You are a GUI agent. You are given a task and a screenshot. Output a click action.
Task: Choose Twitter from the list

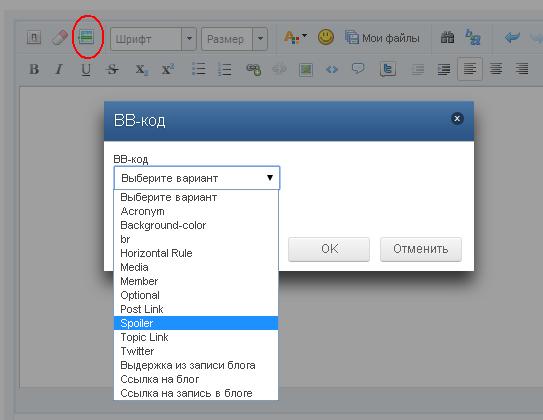click(196, 351)
